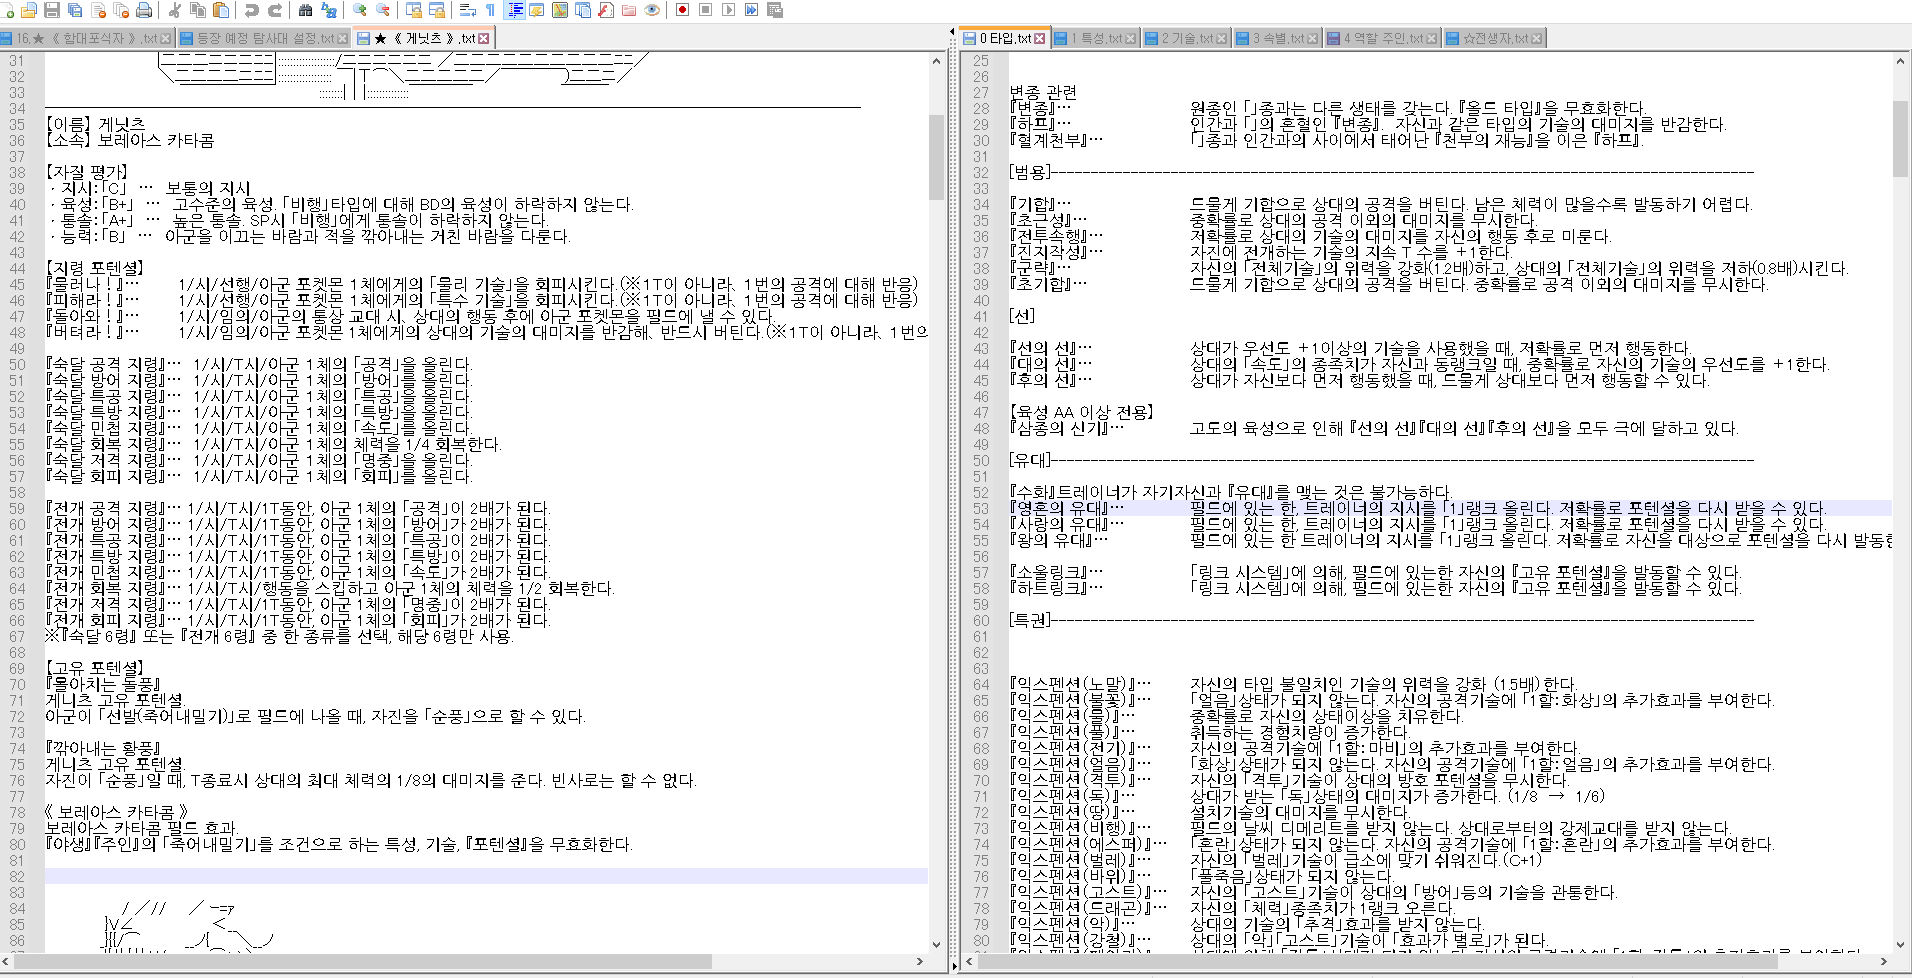Close the '★《 게닛츠 》.txt' tab
This screenshot has width=1912, height=978.
484,38
